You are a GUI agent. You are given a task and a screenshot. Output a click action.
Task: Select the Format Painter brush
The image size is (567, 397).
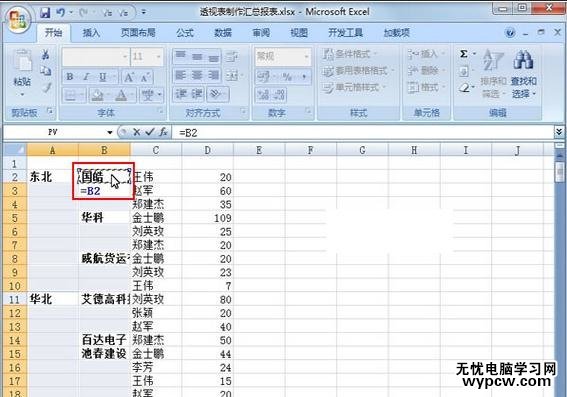coord(46,87)
